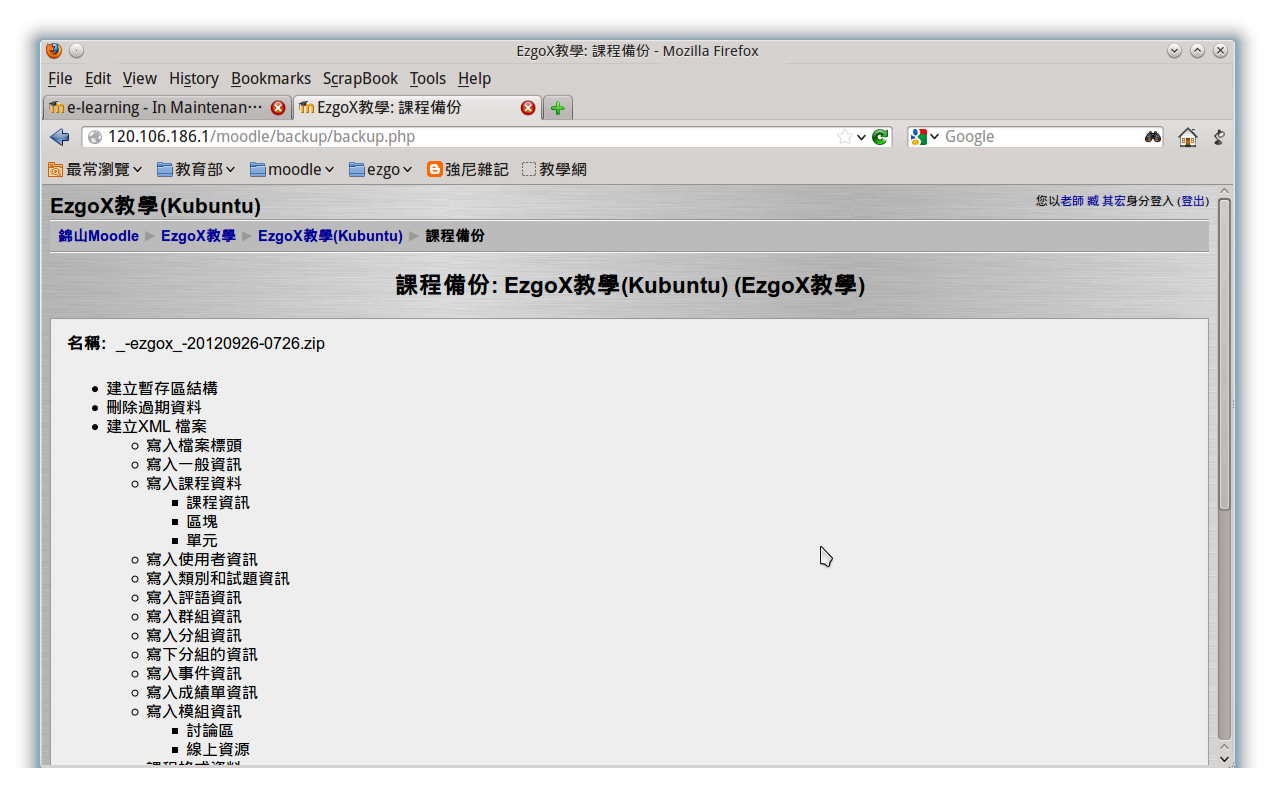Click the 寫入成績單資訊 list item
1275x809 pixels.
[202, 692]
